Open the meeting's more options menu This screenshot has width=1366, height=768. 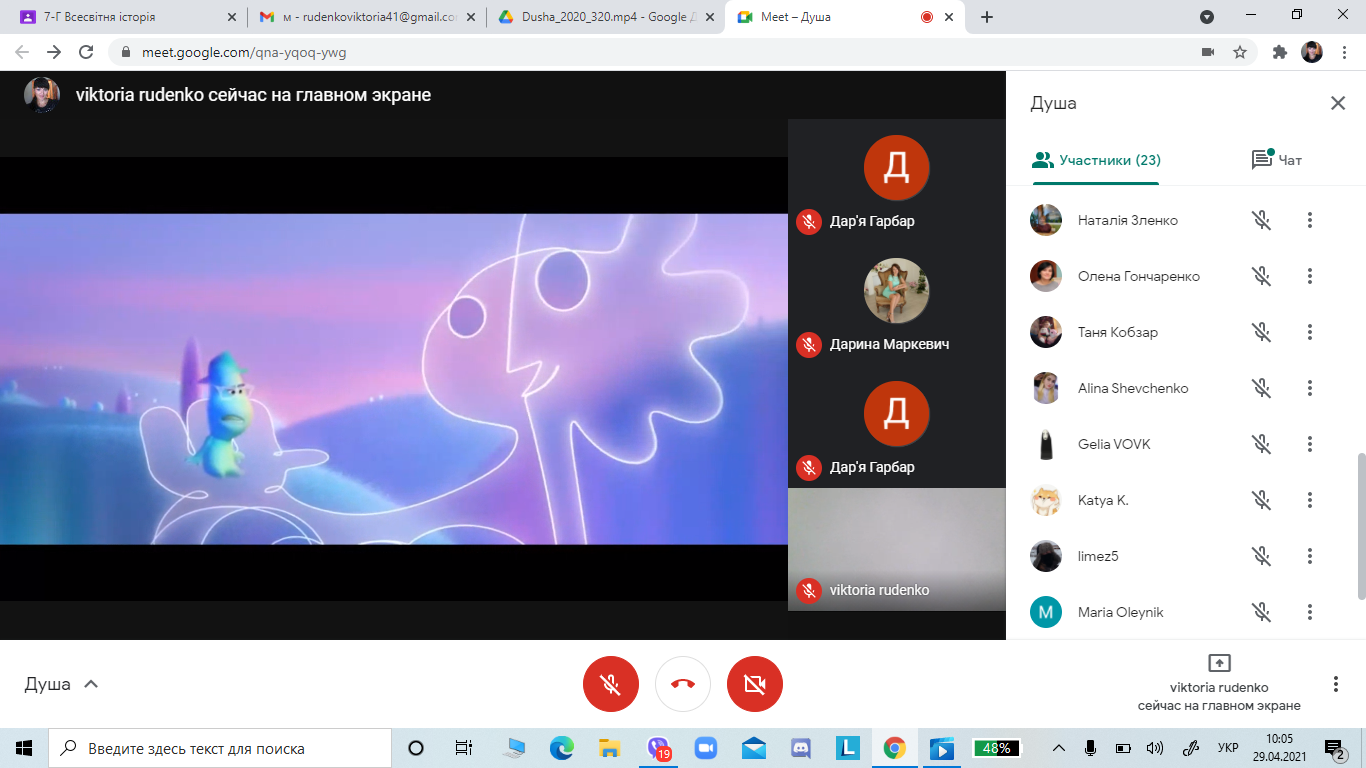pos(1335,684)
